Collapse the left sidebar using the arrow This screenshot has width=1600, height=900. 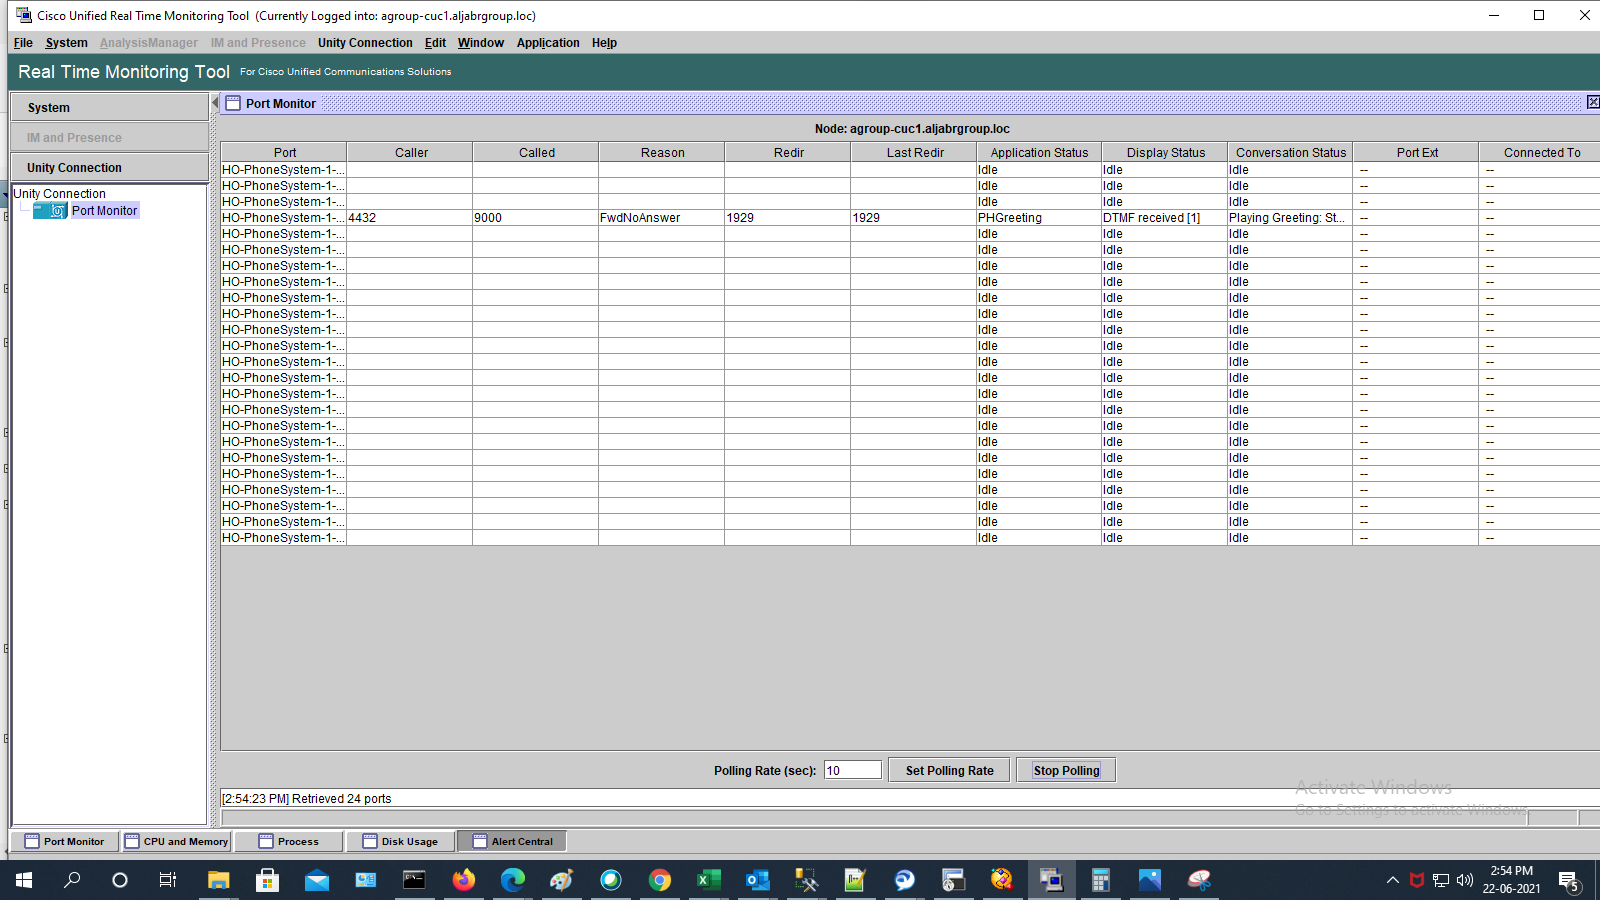pyautogui.click(x=215, y=103)
